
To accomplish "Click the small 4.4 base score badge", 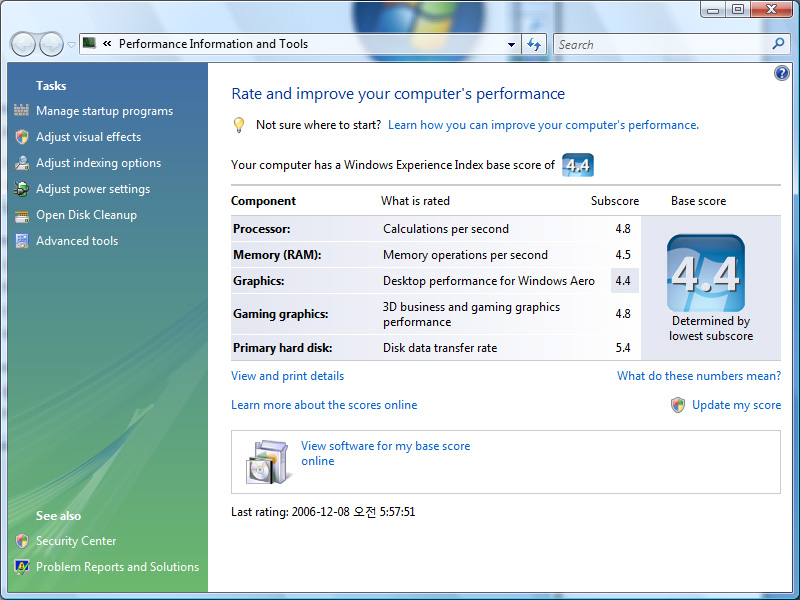I will [578, 165].
